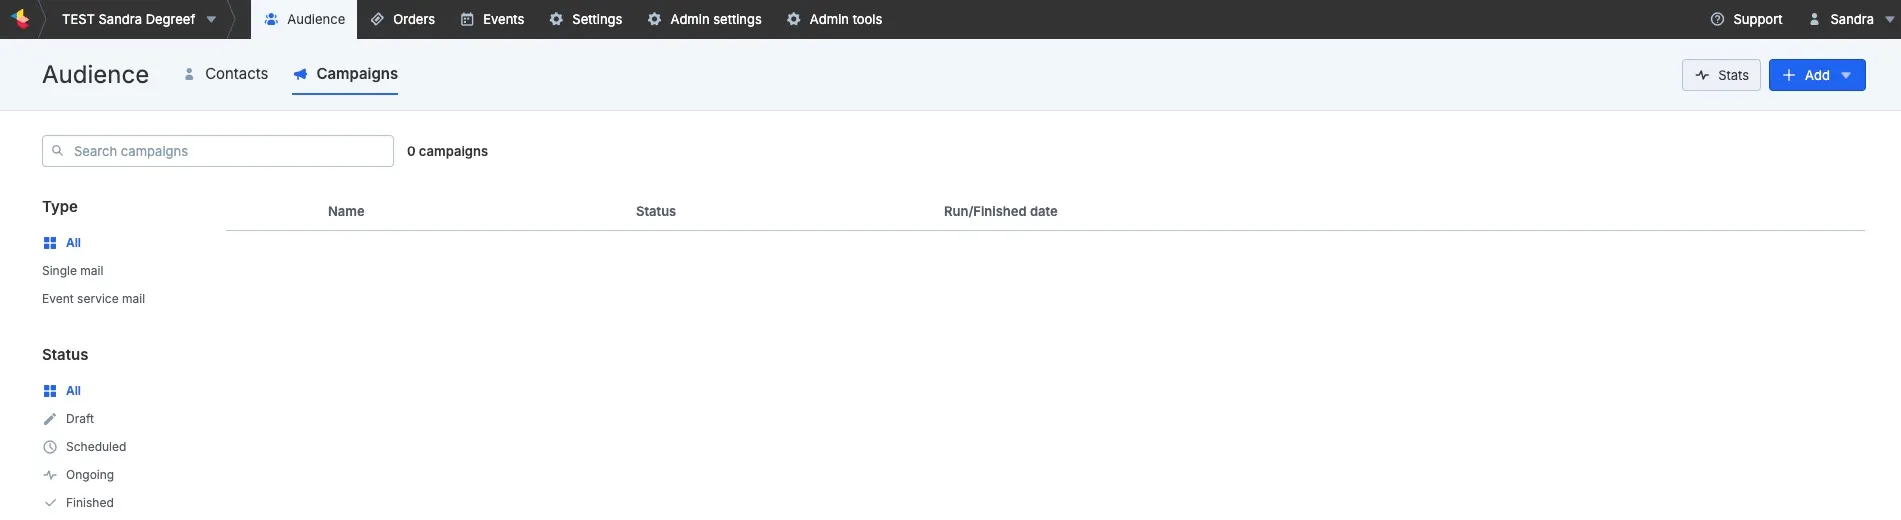The image size is (1901, 520).
Task: Click the Scheduled clock icon
Action: click(50, 447)
